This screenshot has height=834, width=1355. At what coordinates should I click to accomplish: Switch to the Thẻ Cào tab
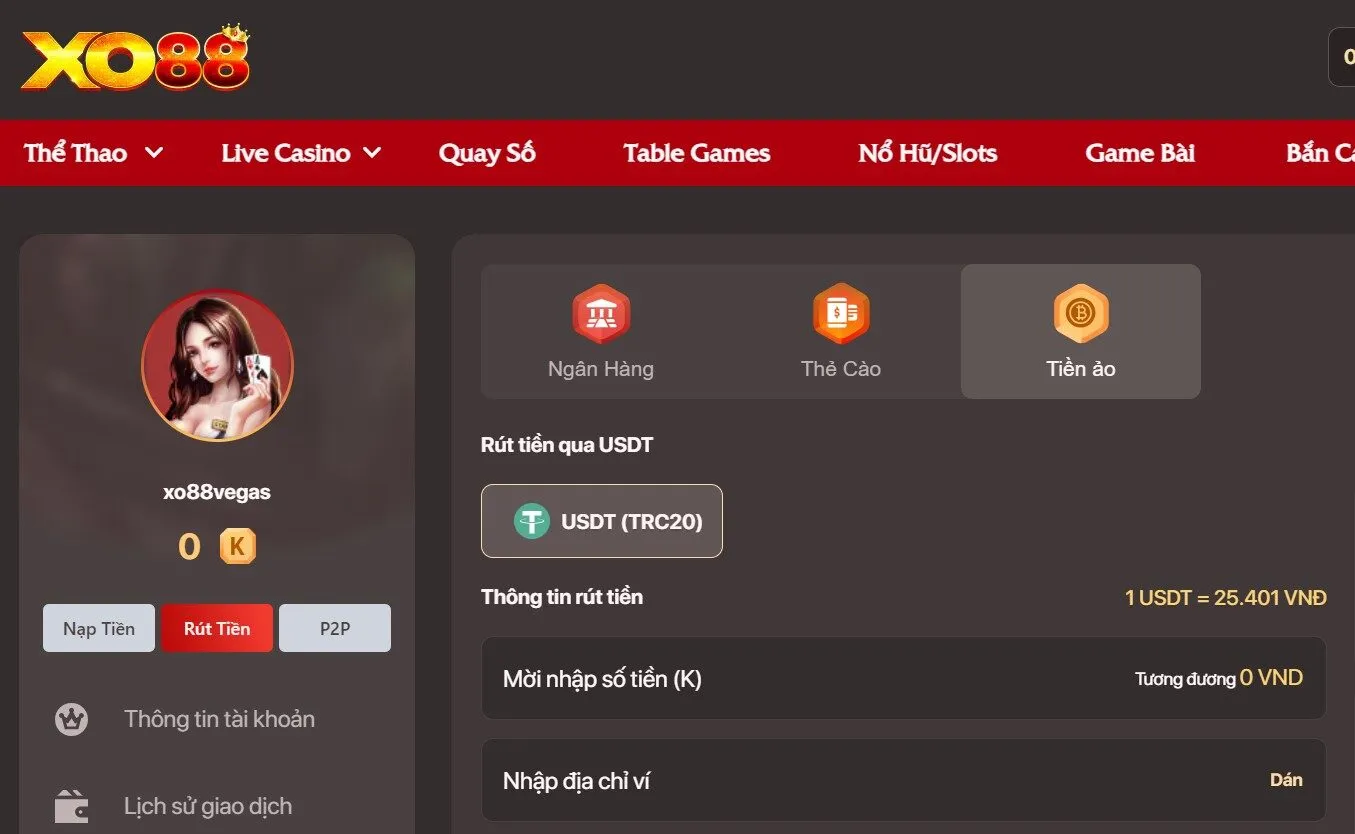pos(841,331)
